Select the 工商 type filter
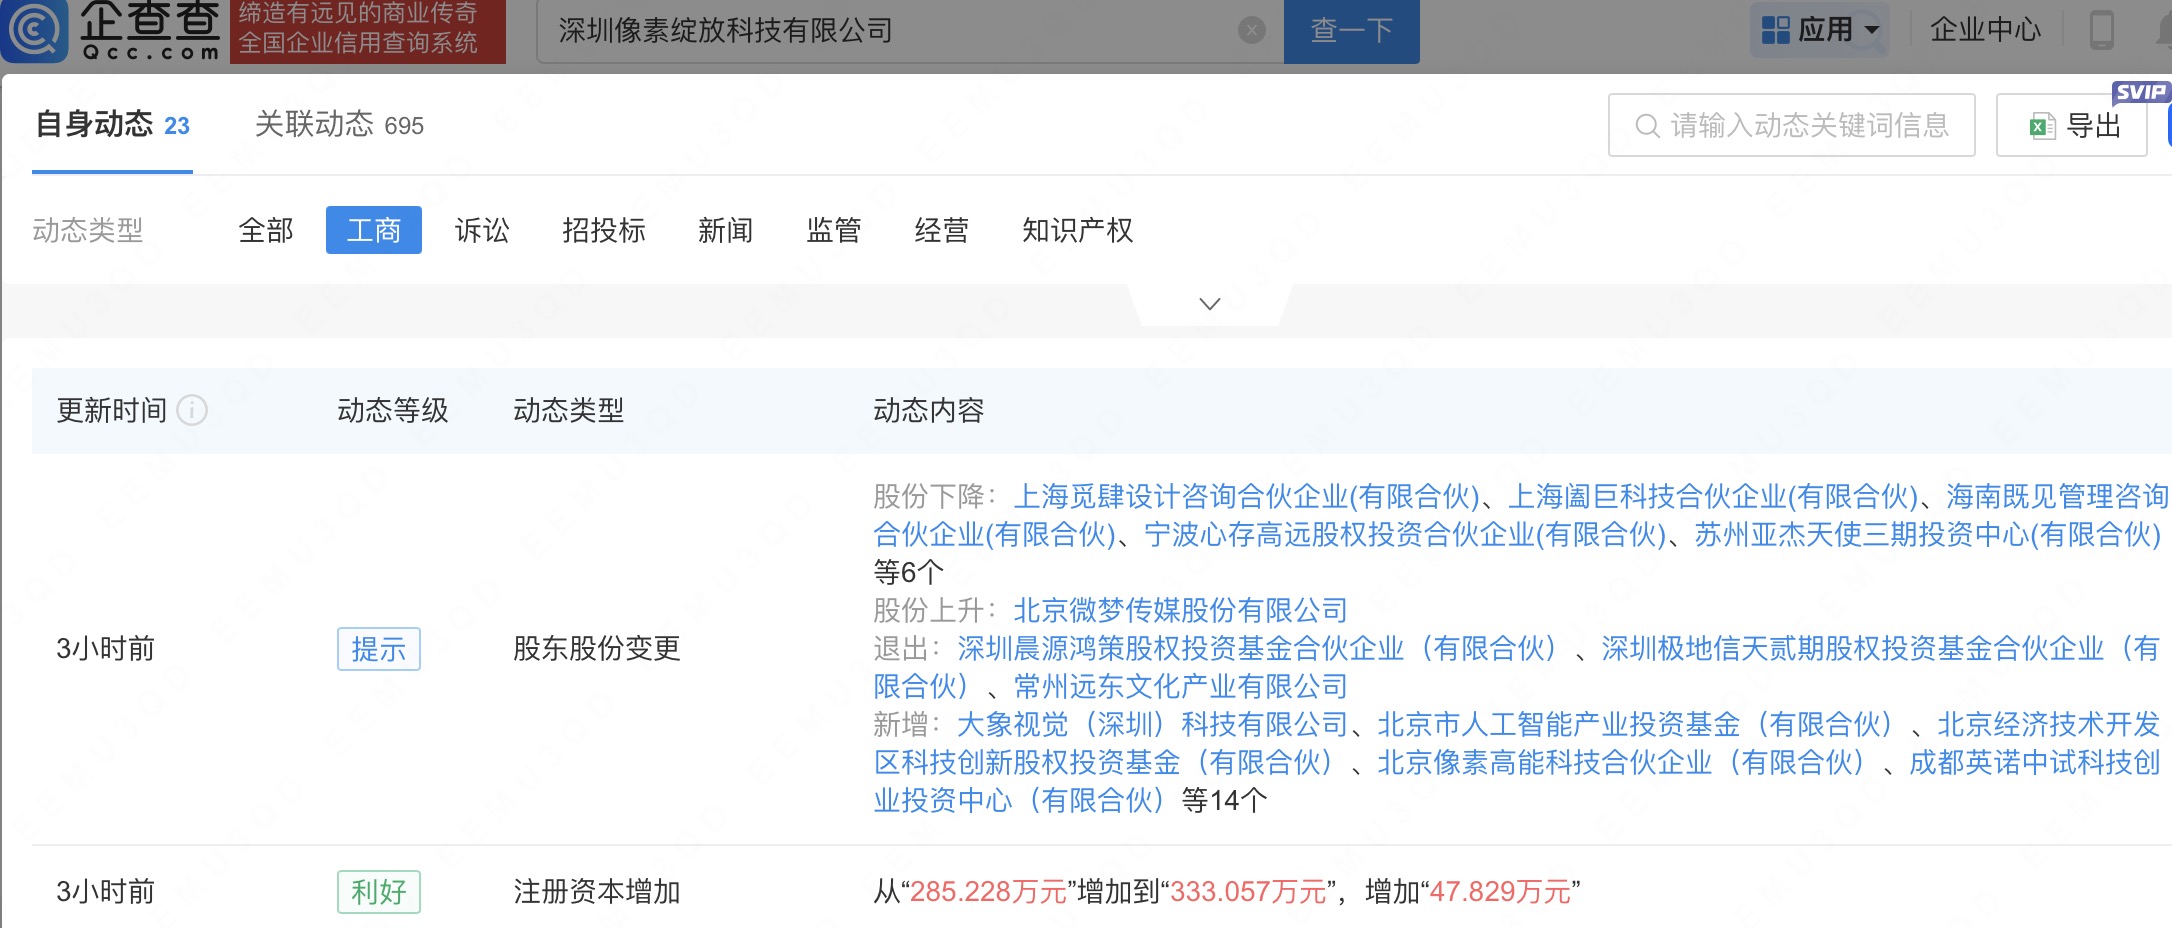This screenshot has height=928, width=2172. [373, 231]
